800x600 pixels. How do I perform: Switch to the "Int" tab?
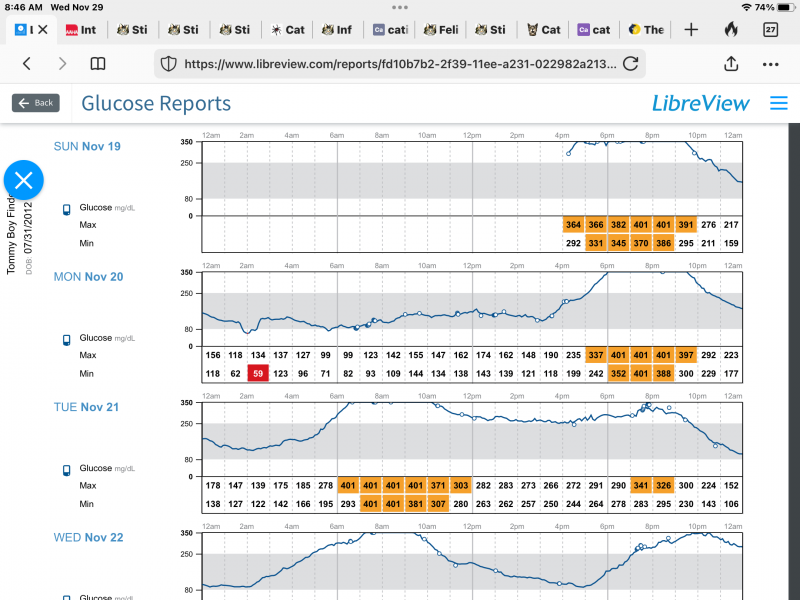[81, 30]
